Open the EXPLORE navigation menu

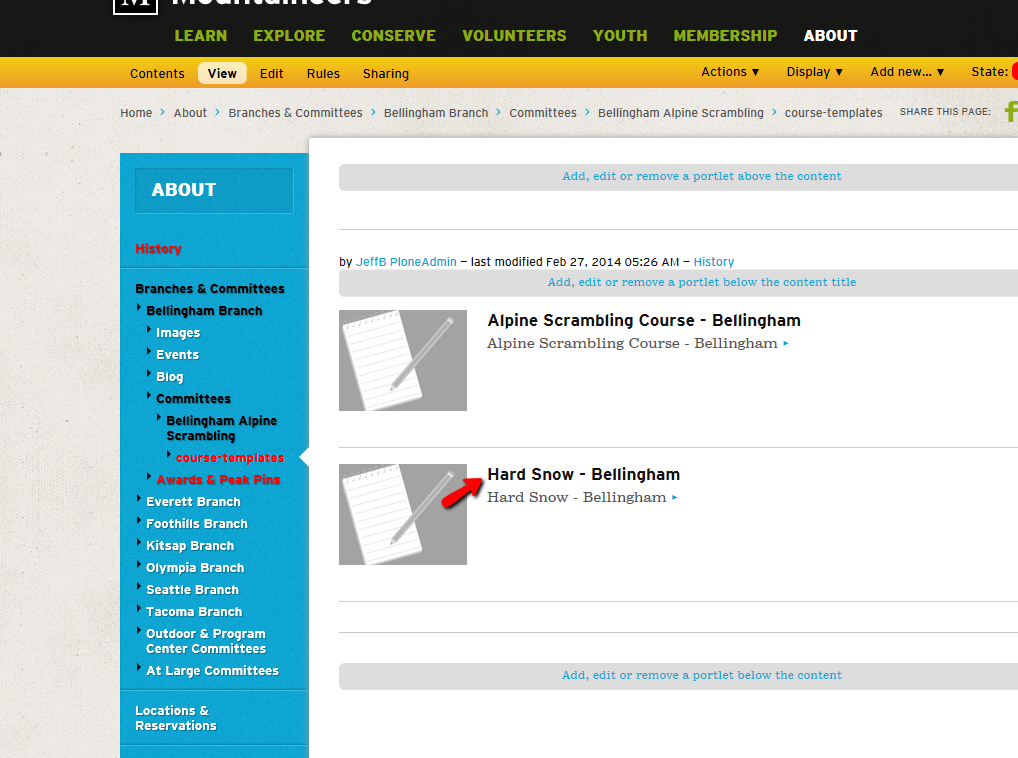289,36
